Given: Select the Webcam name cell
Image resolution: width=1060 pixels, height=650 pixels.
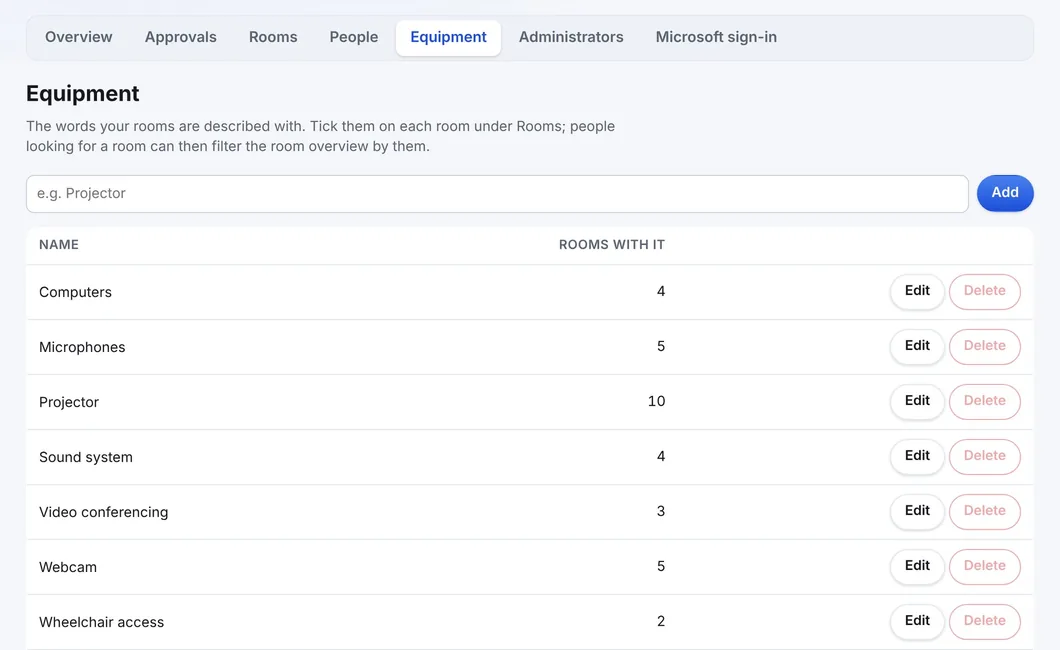Looking at the screenshot, I should [x=68, y=568].
